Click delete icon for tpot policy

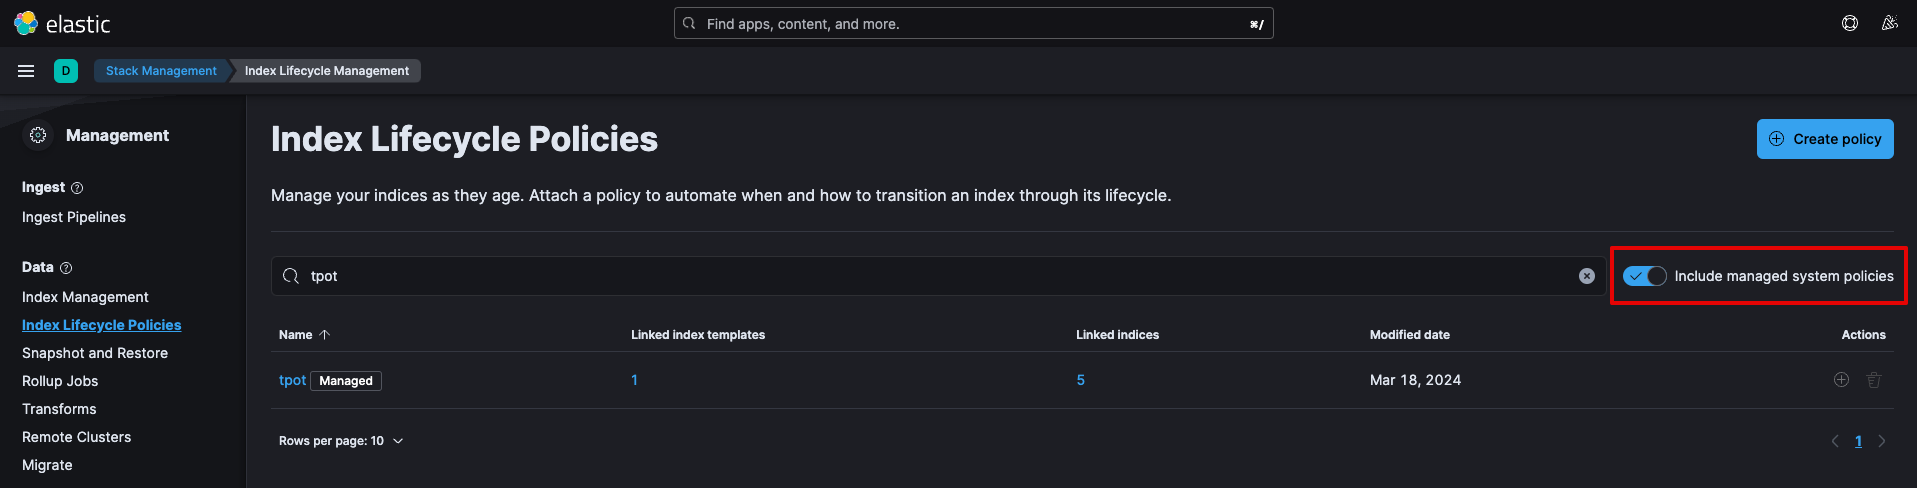coord(1874,380)
